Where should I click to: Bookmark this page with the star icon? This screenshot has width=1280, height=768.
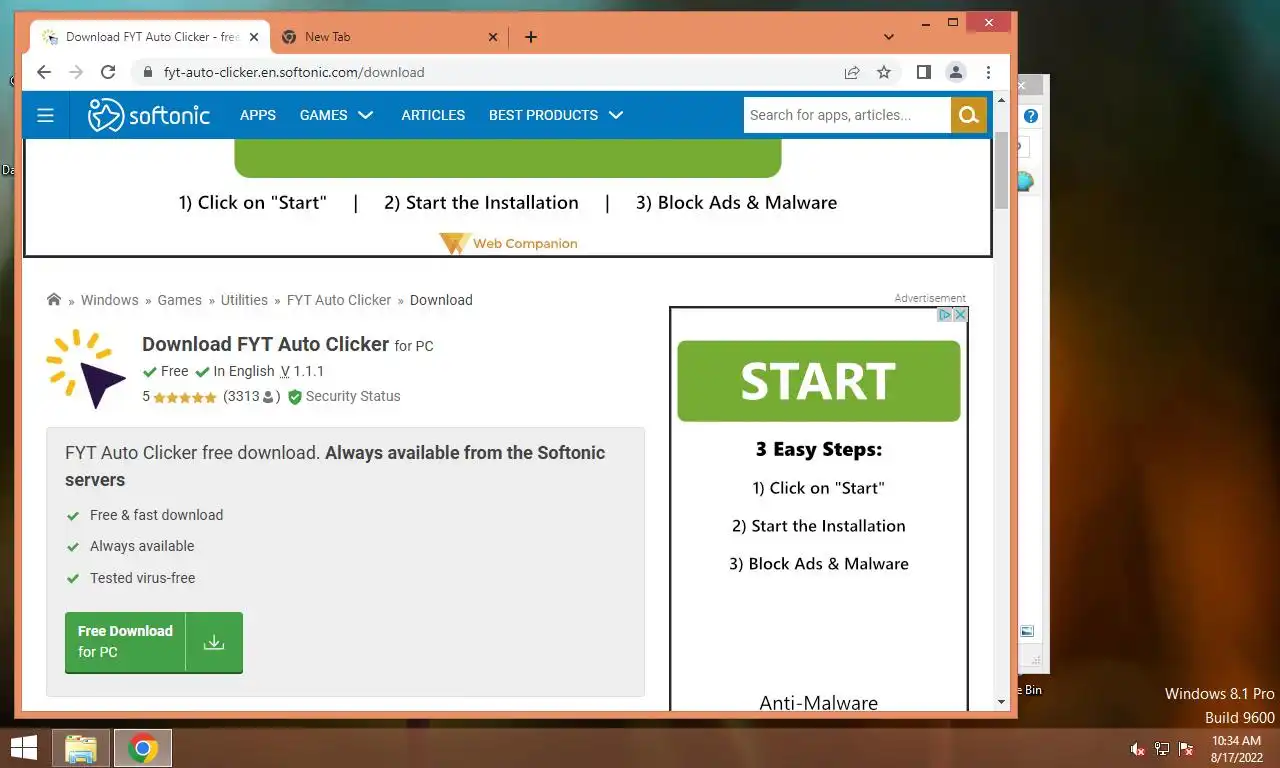point(884,72)
